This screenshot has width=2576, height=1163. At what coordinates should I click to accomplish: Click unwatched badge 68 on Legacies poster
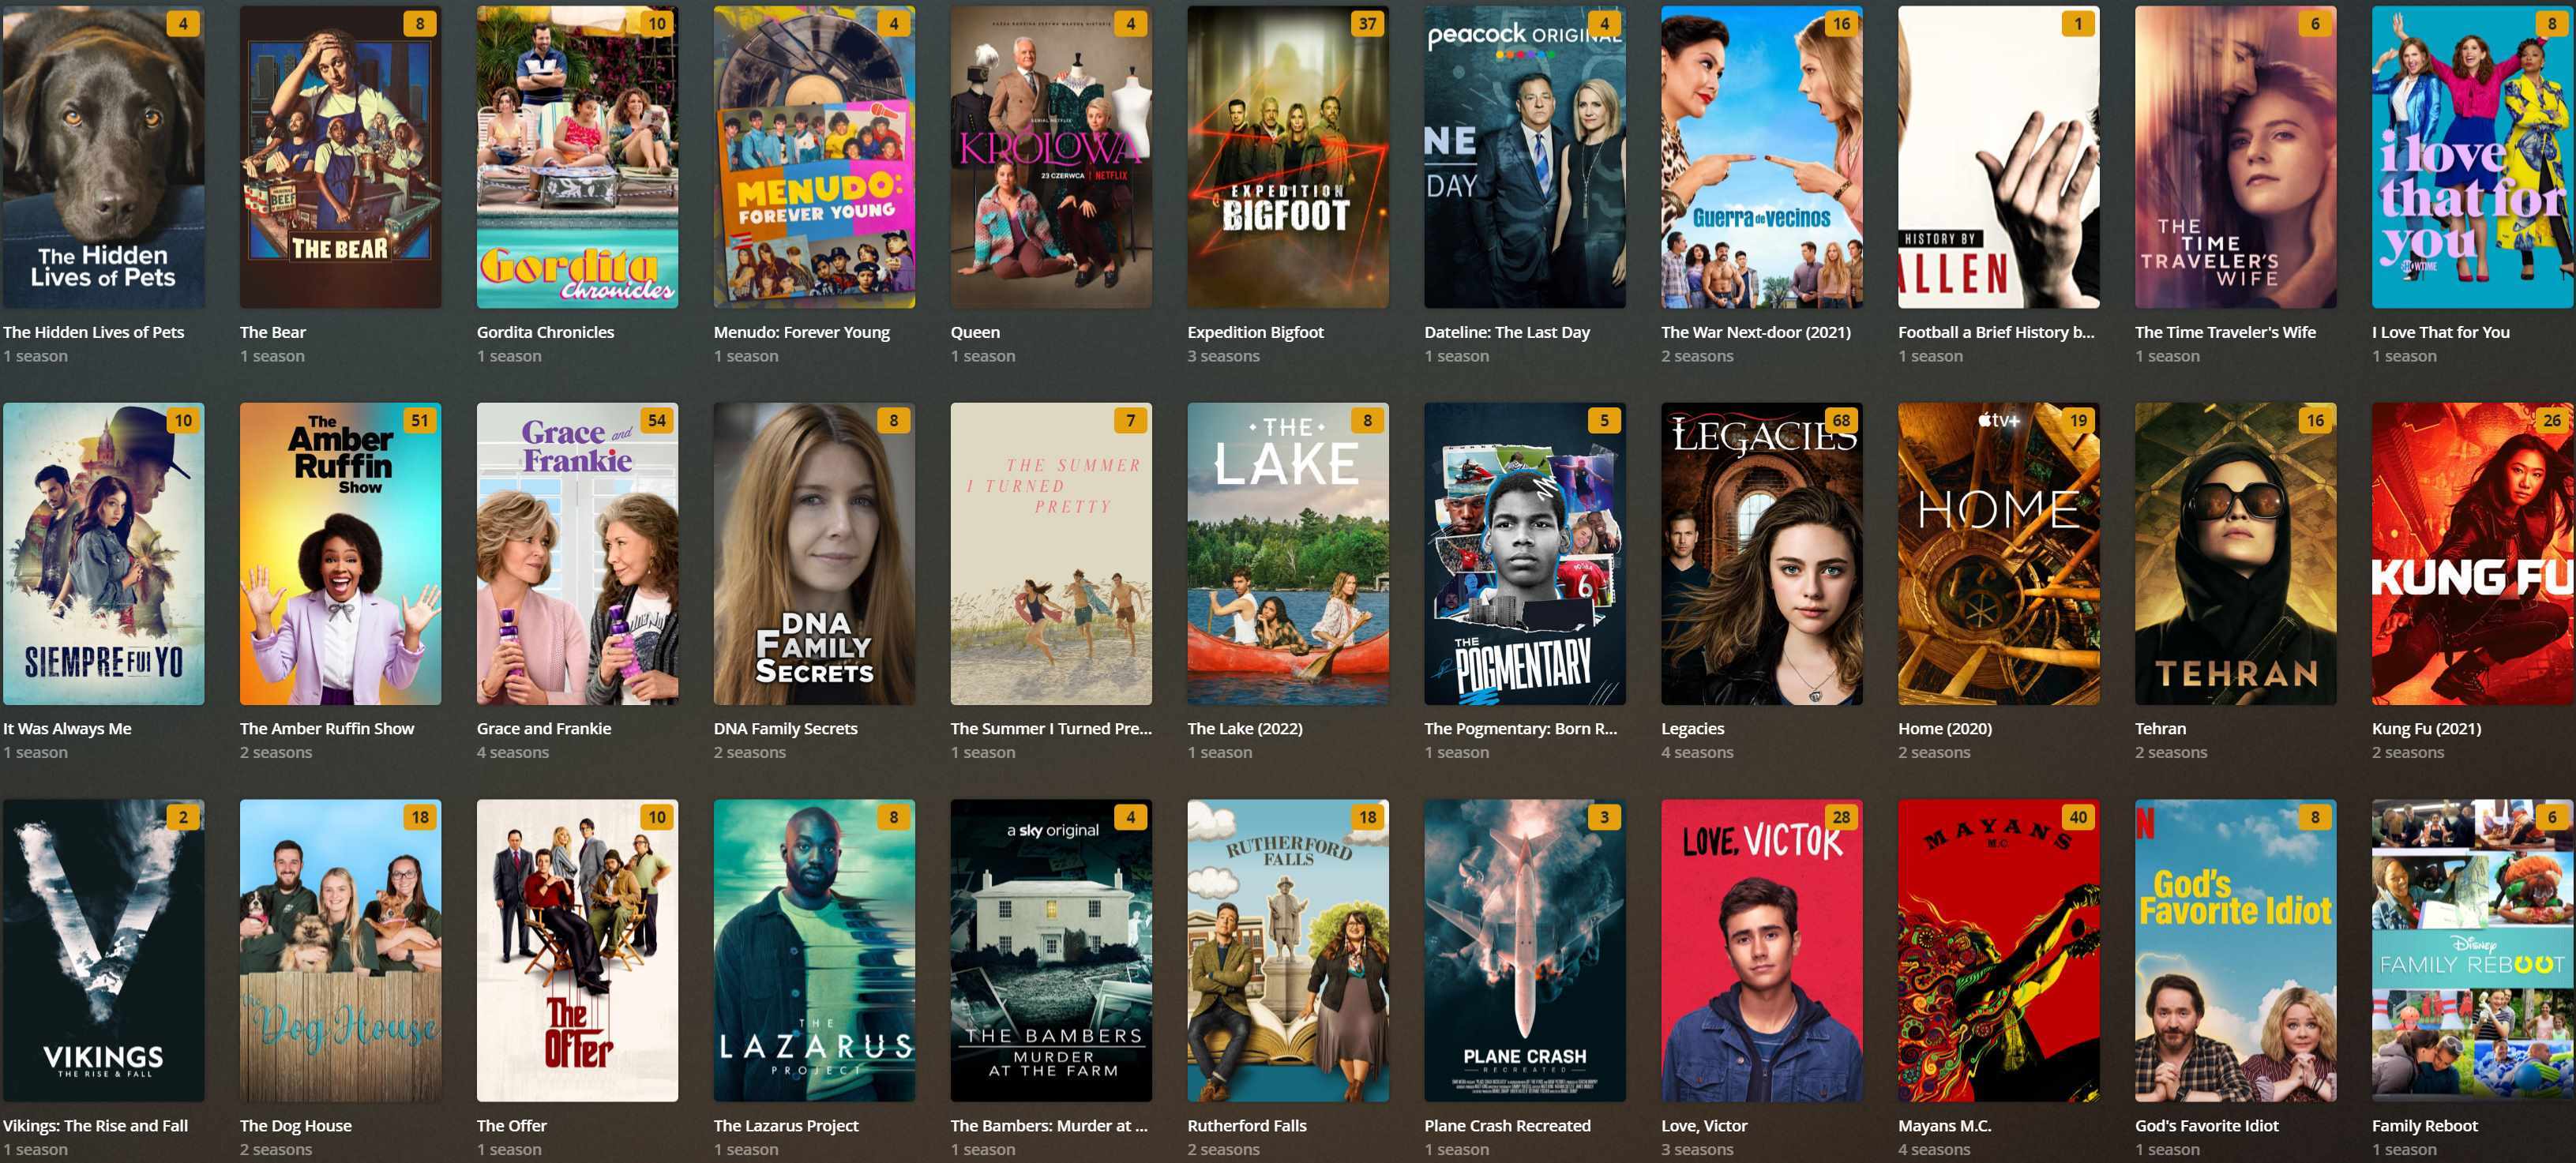coord(1841,421)
